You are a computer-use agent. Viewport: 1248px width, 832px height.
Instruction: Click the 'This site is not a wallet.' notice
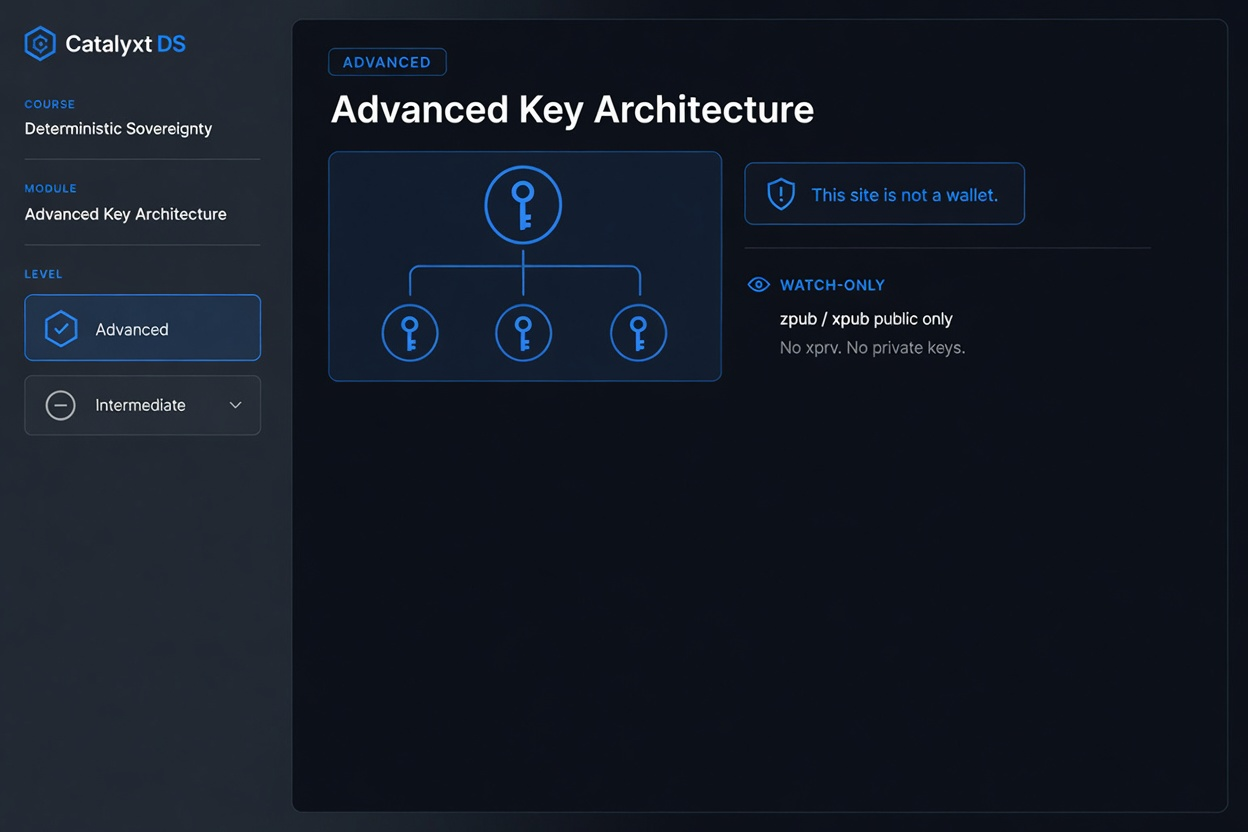(x=885, y=194)
